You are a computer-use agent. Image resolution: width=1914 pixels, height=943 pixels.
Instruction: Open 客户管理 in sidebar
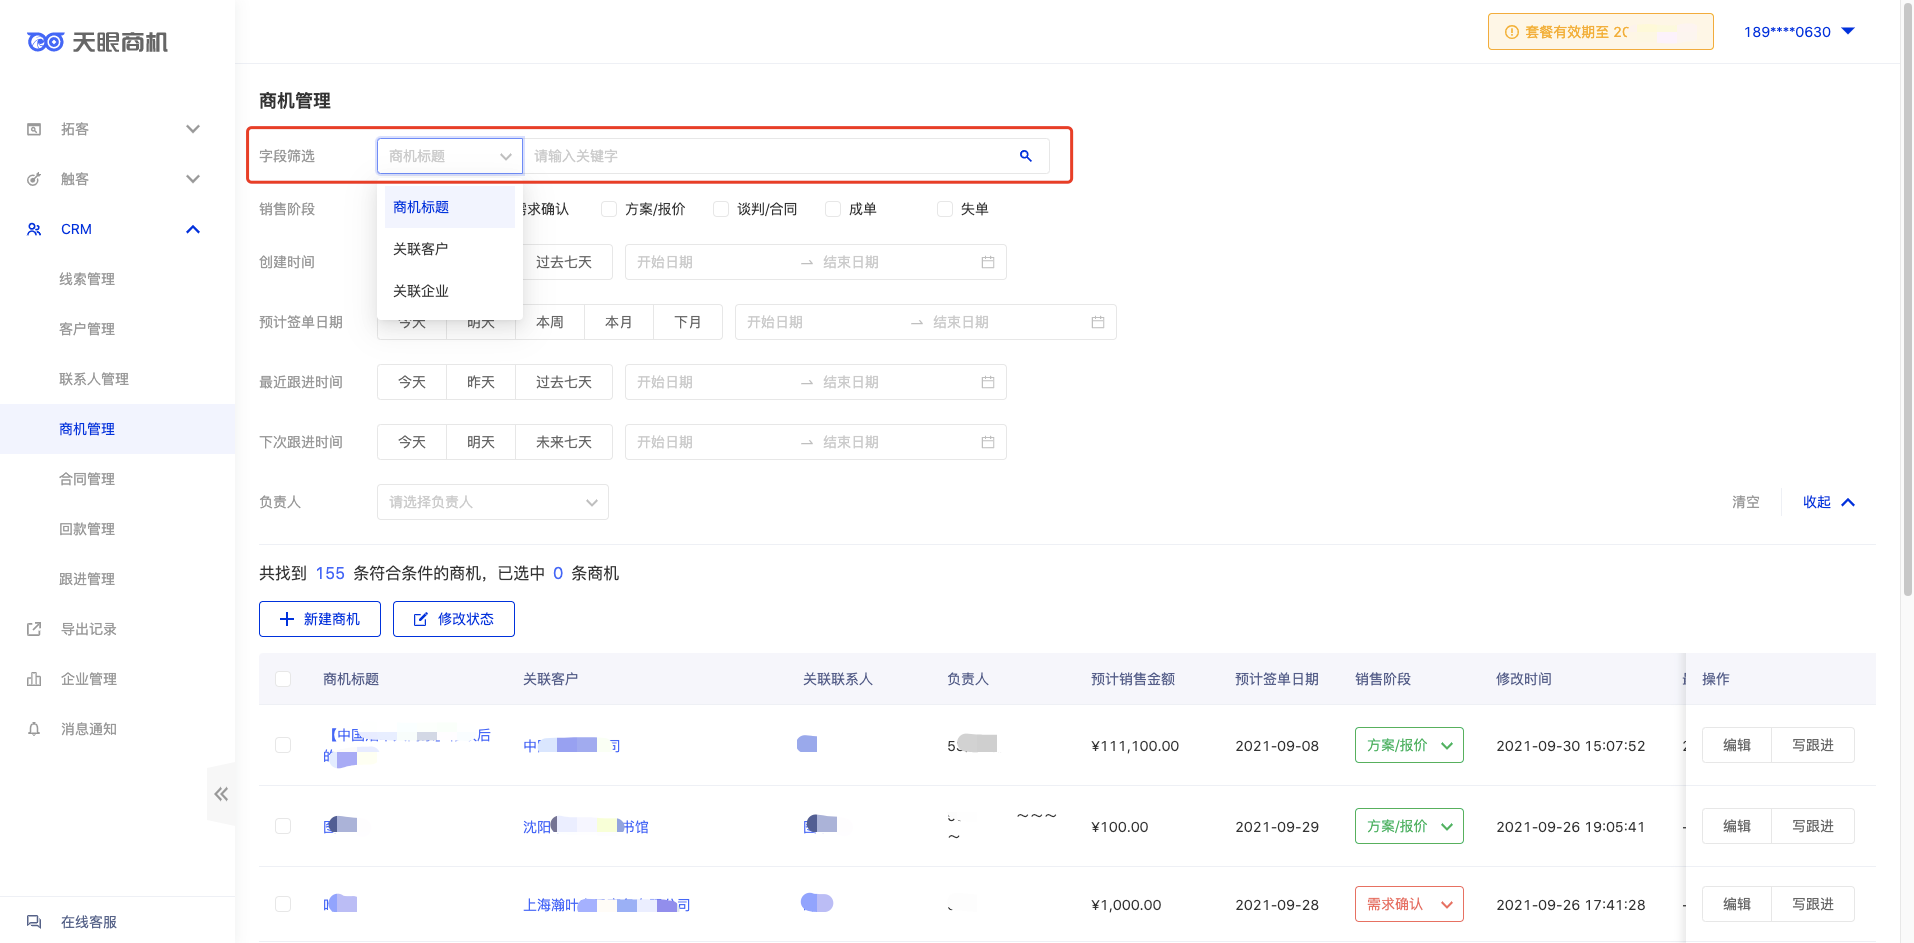87,329
